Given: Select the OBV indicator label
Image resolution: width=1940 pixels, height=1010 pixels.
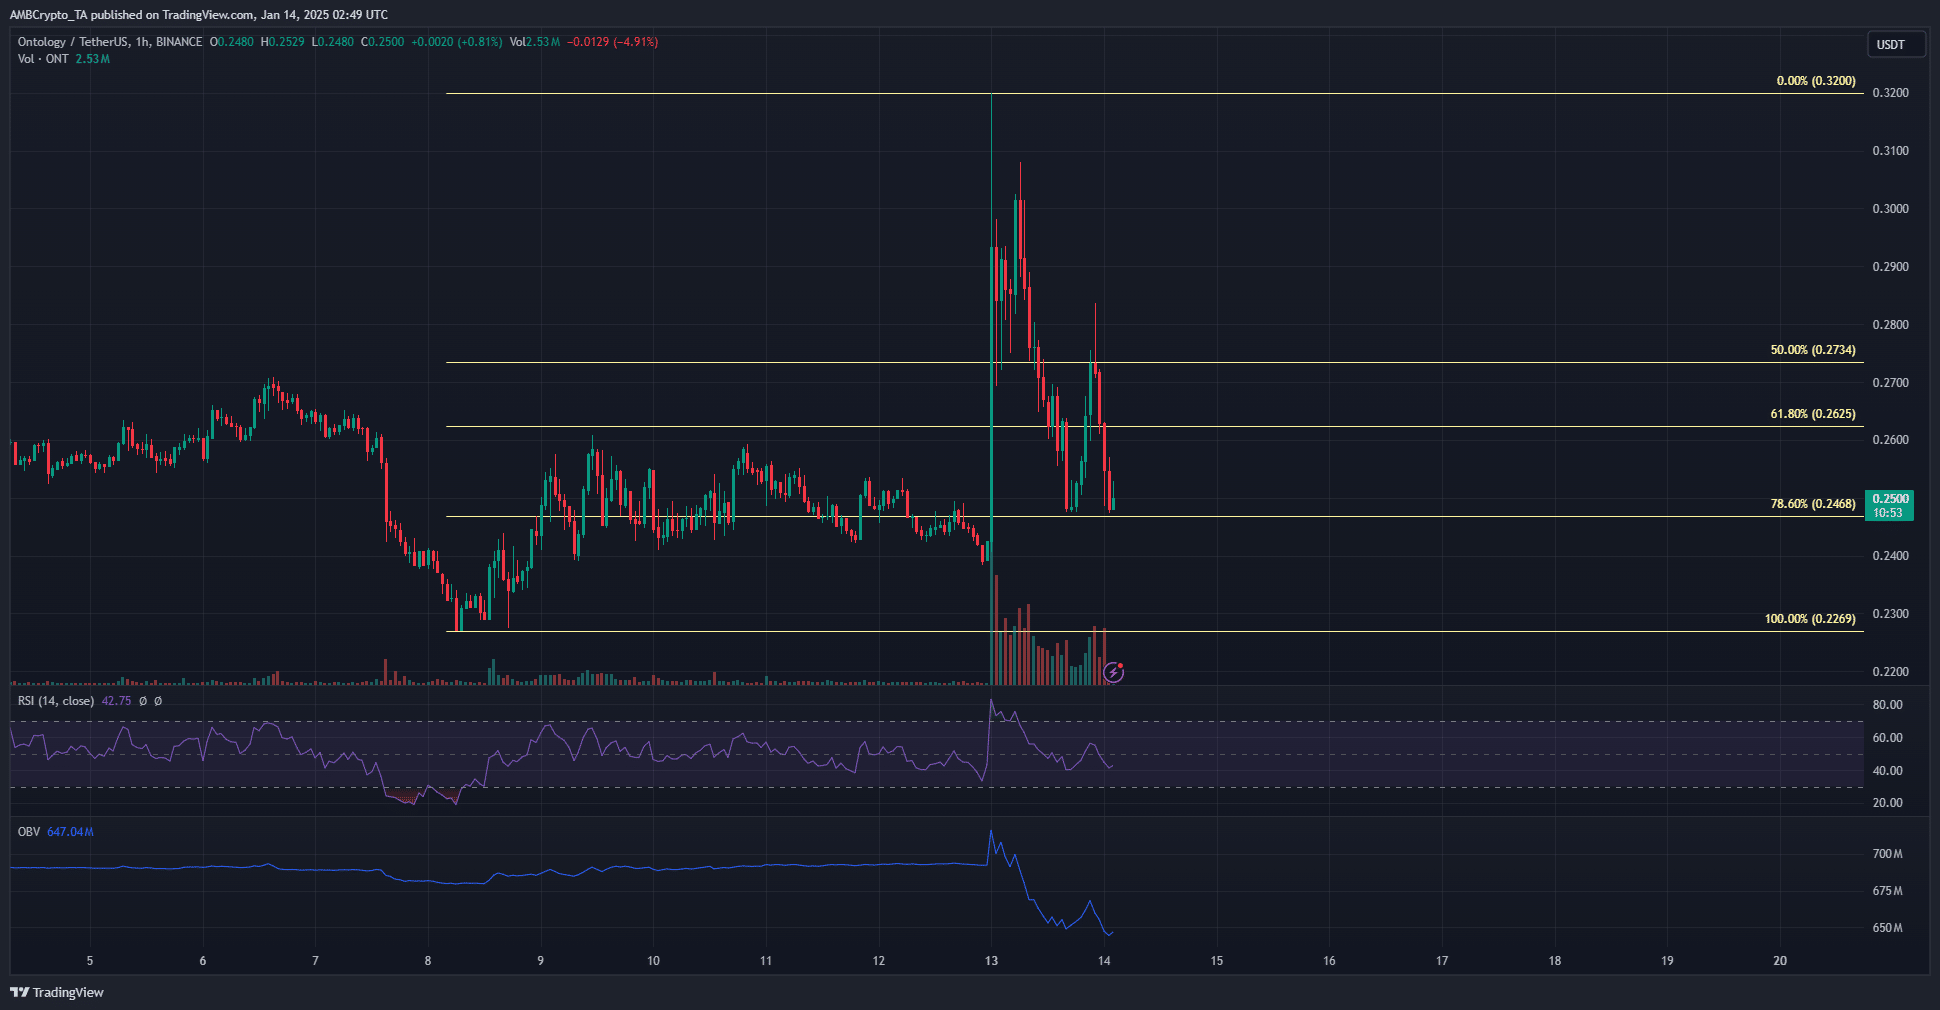Looking at the screenshot, I should tap(29, 832).
